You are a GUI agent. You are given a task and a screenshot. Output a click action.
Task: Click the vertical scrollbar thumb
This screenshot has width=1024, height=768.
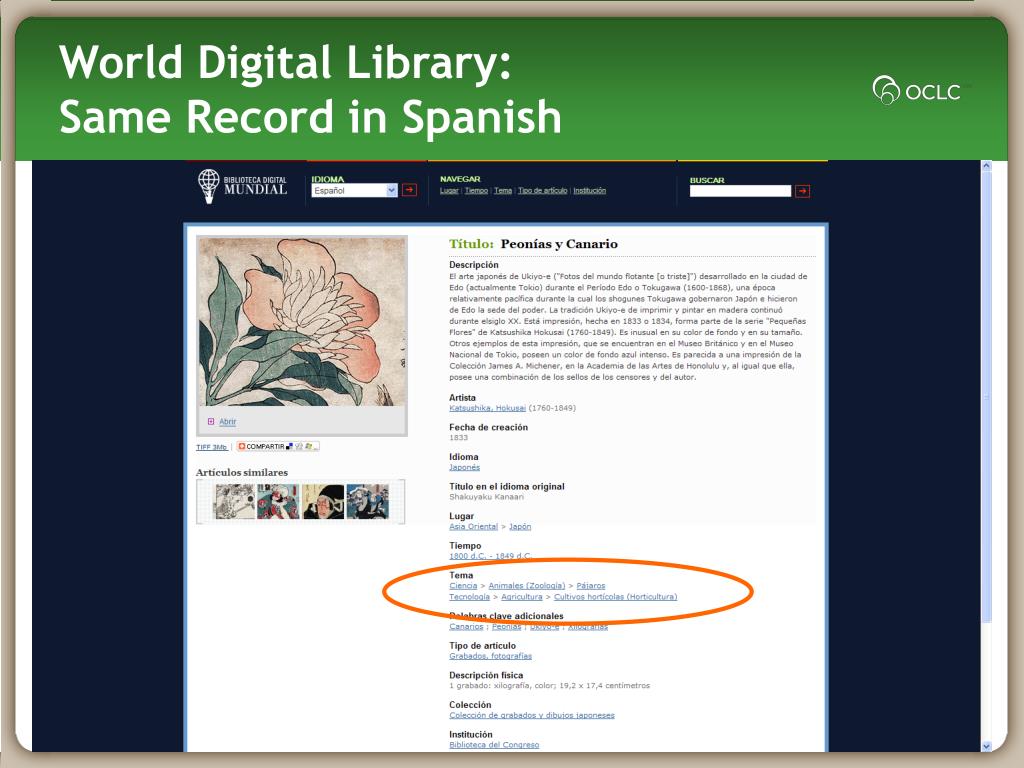tap(986, 397)
